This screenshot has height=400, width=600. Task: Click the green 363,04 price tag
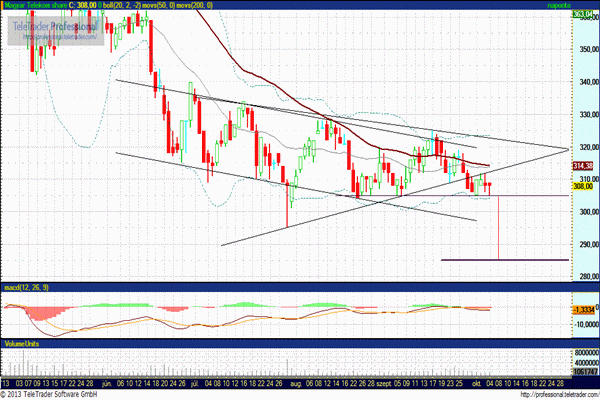point(583,15)
